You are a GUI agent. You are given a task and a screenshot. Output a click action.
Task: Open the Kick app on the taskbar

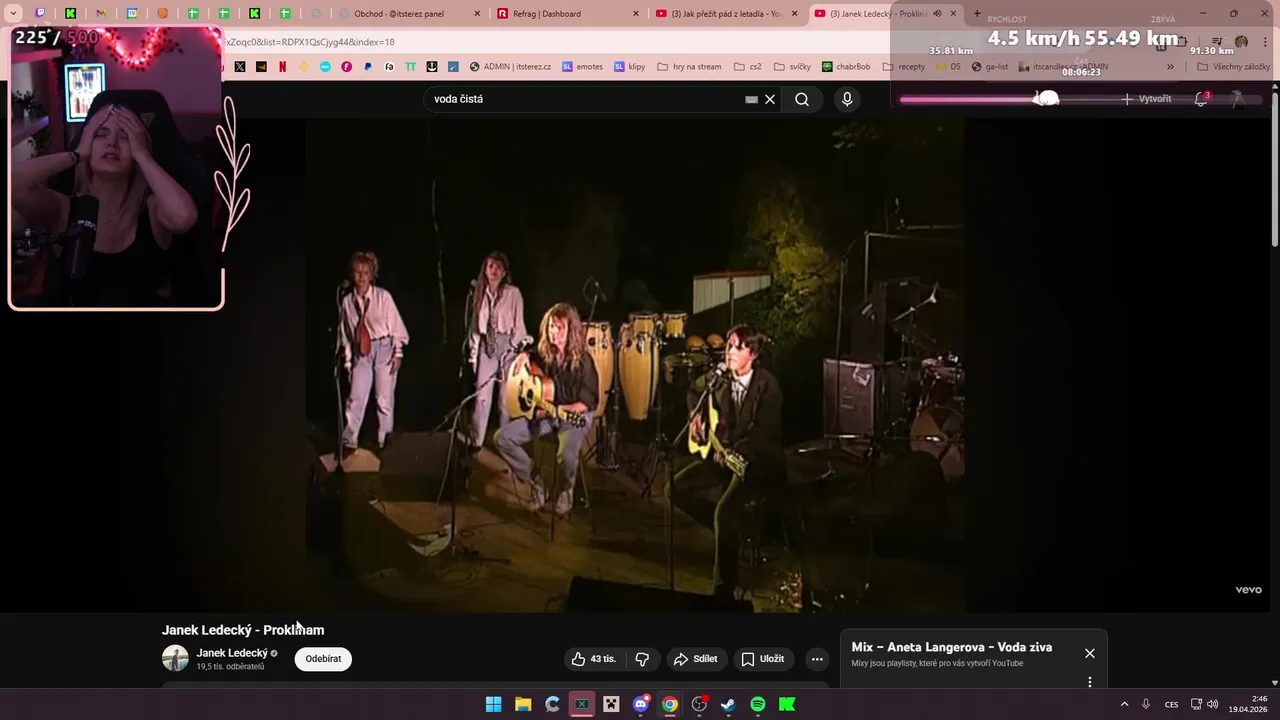[787, 704]
